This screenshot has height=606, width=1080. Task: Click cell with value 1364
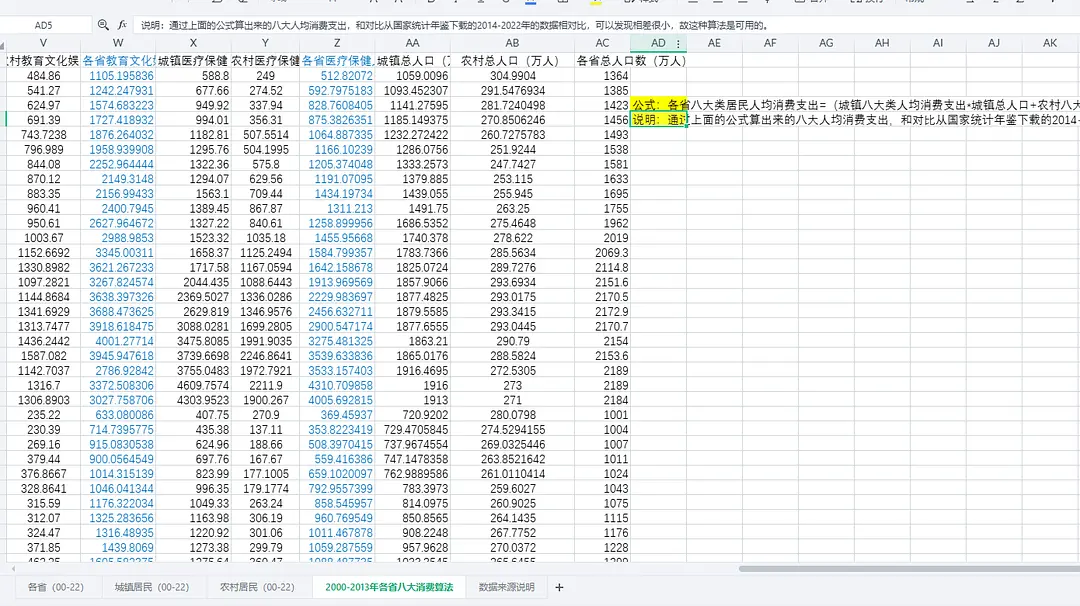click(603, 76)
